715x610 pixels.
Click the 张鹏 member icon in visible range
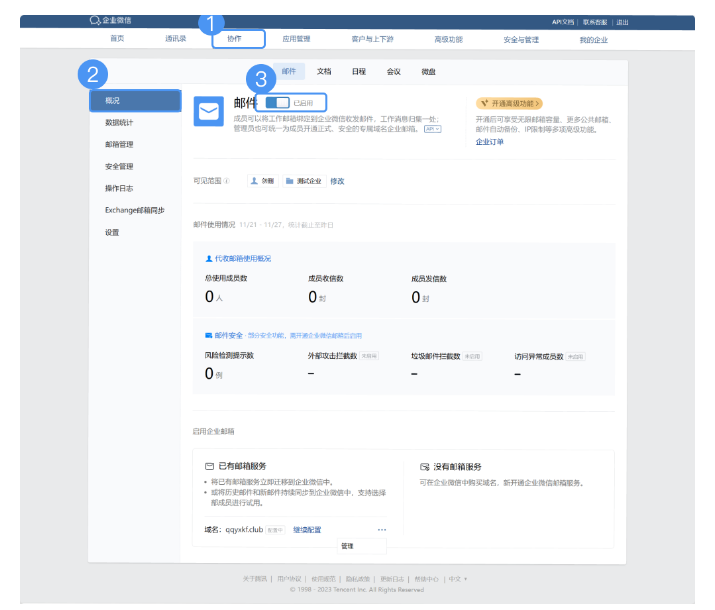pyautogui.click(x=253, y=181)
